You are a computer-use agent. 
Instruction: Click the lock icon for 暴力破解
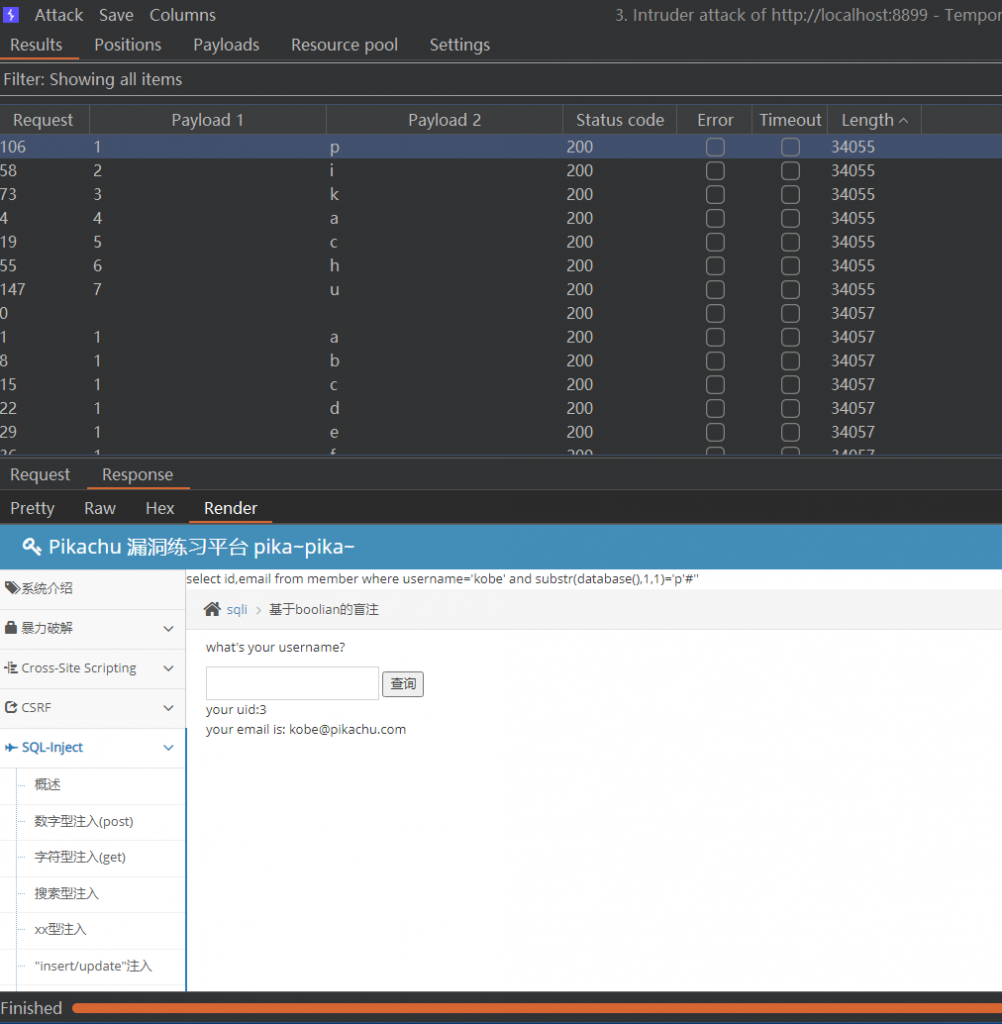click(x=12, y=628)
